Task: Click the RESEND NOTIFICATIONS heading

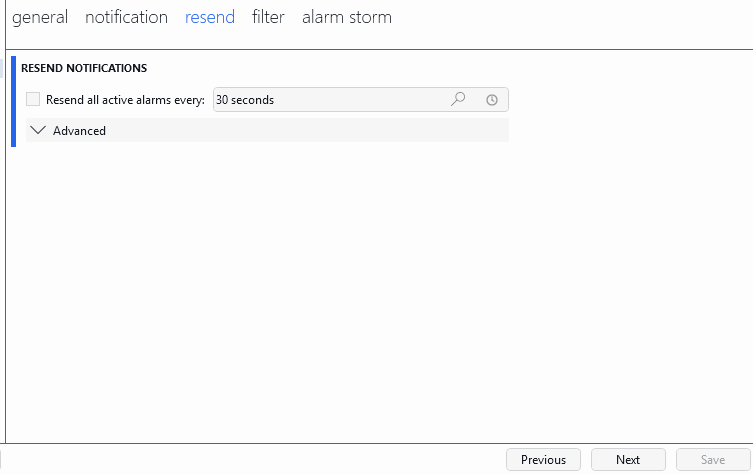Action: [x=84, y=68]
